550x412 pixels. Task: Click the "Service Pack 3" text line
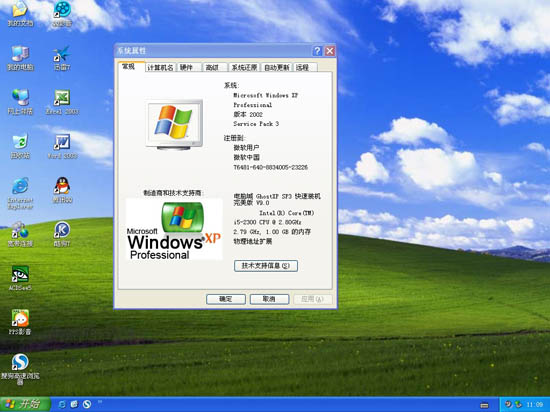click(256, 124)
